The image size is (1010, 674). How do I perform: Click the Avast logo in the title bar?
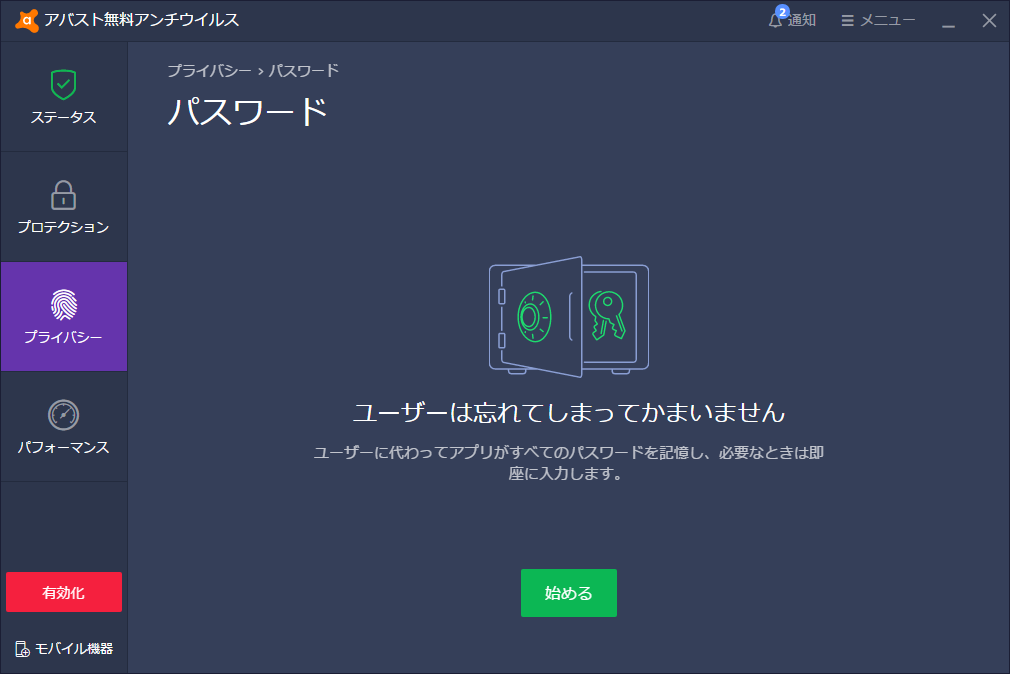point(28,17)
